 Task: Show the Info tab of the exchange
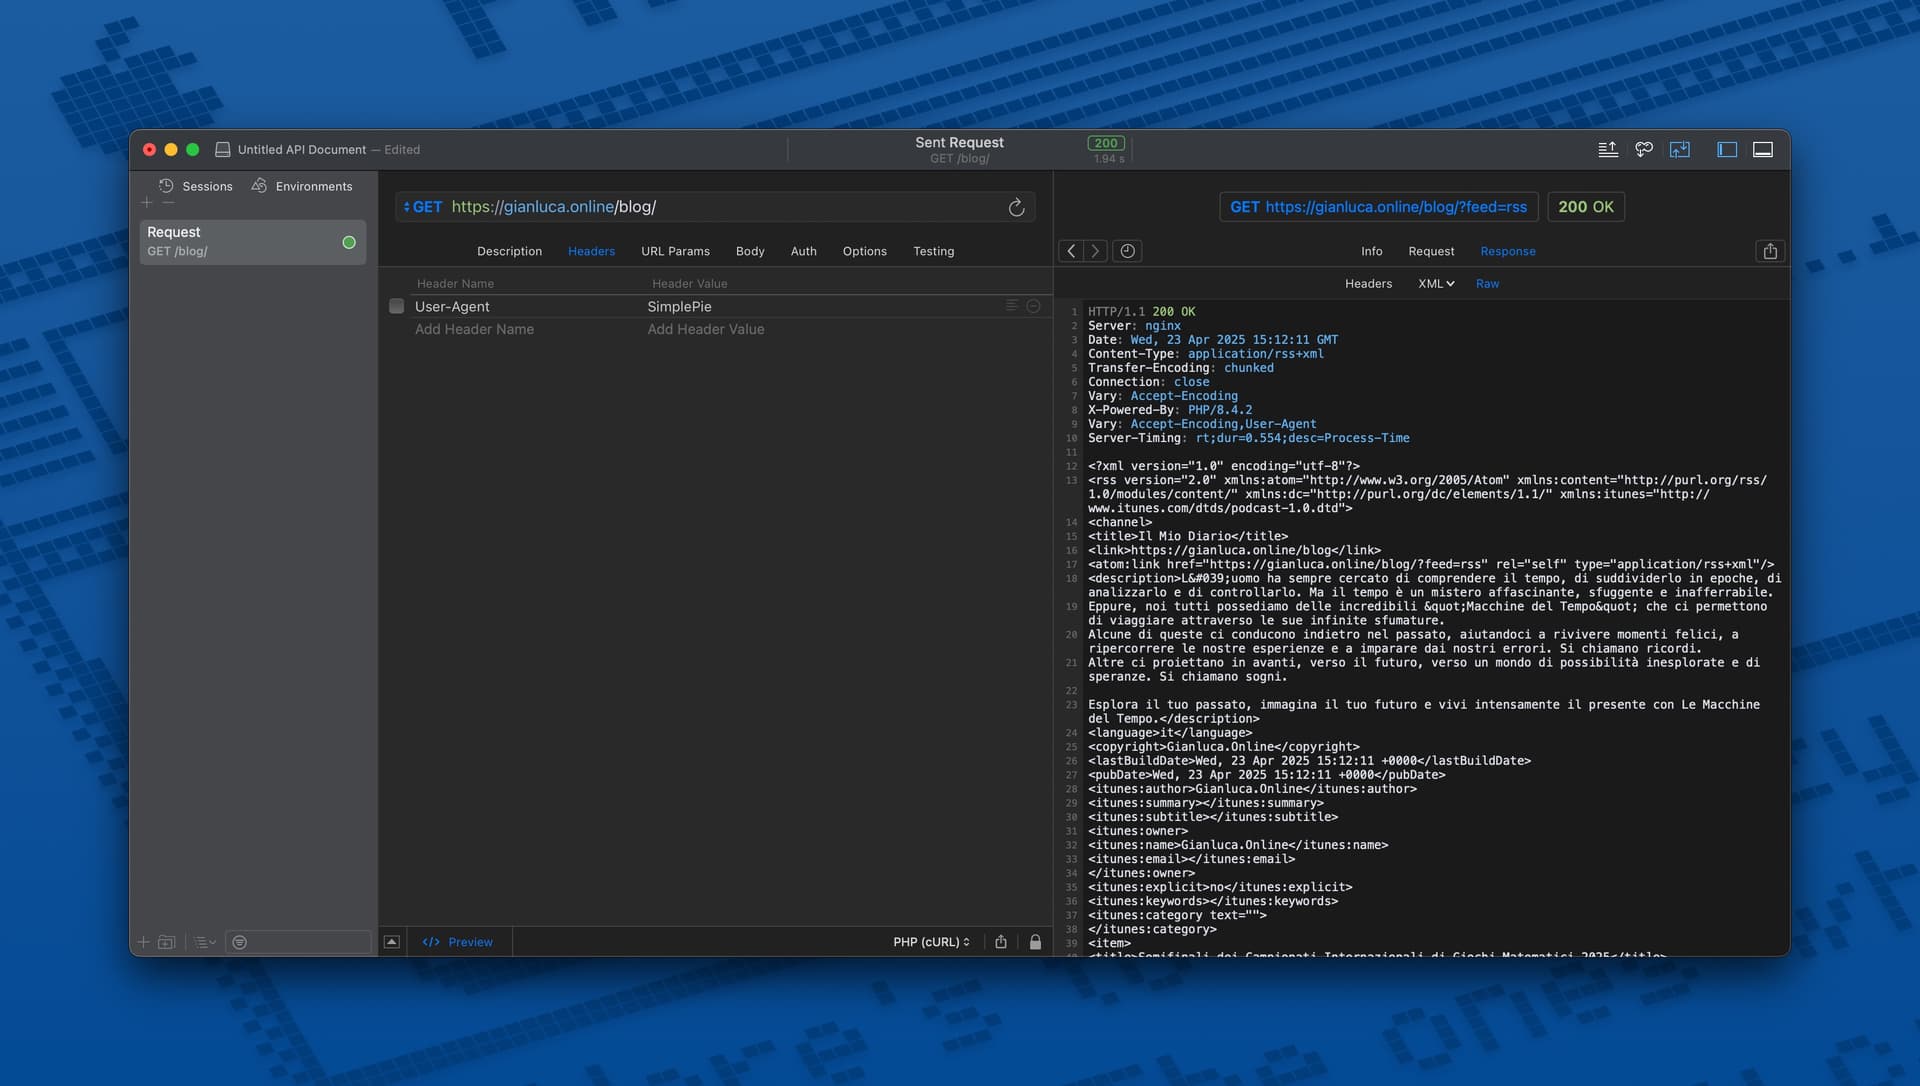point(1371,251)
